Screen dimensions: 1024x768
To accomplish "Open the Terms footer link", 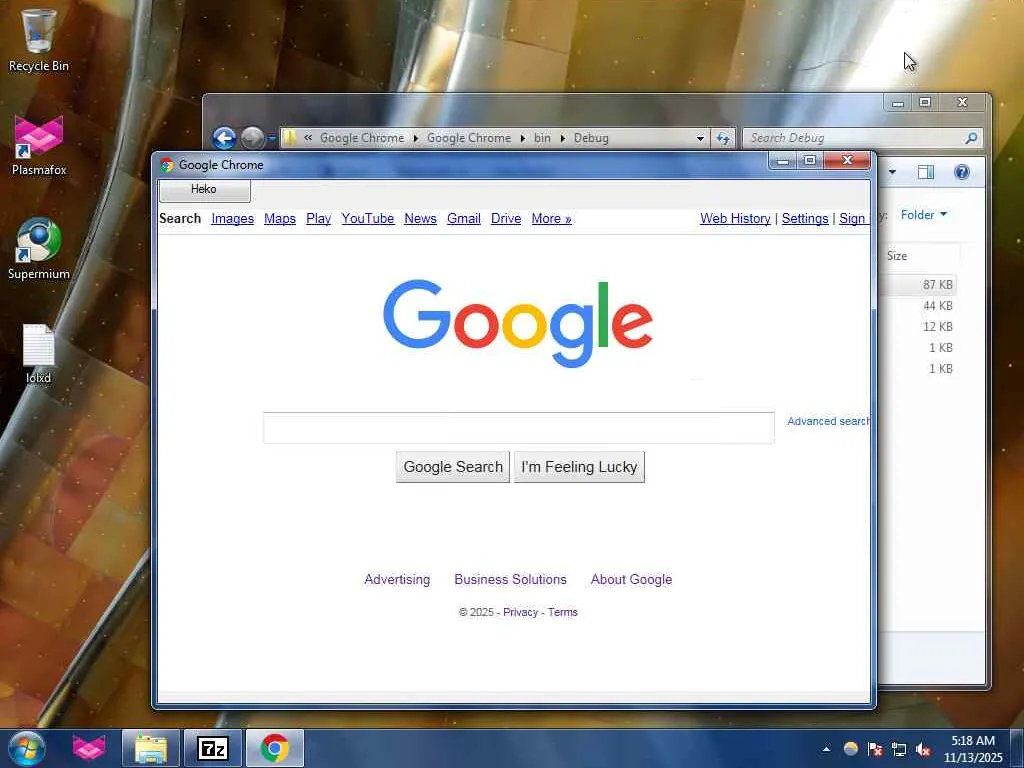I will 562,612.
